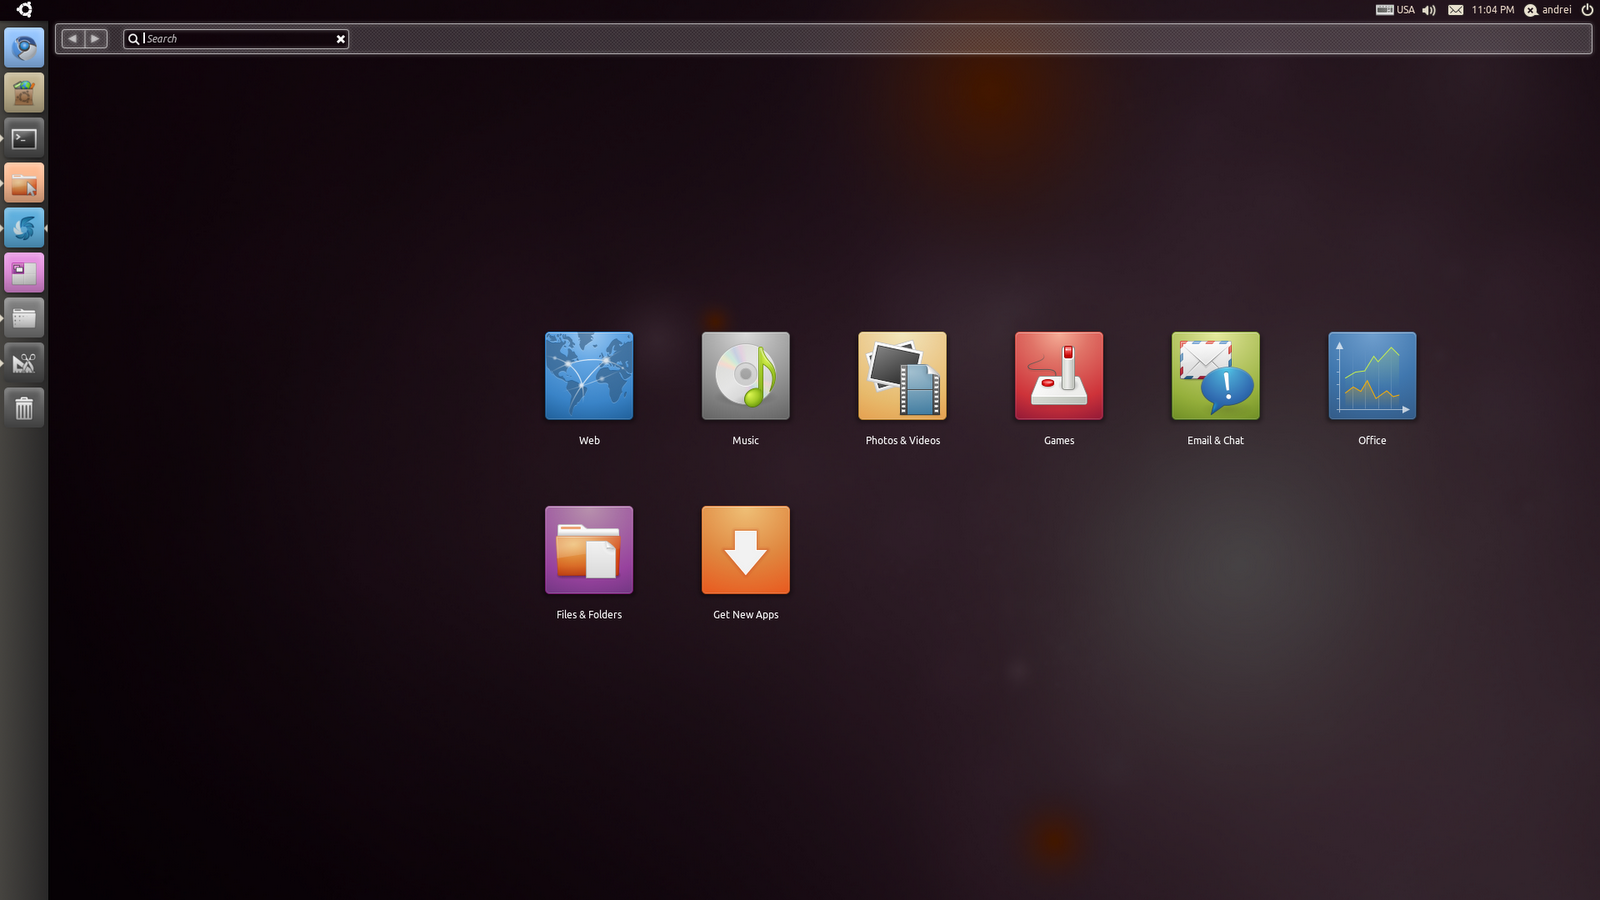
Task: Open the sound volume indicator menu
Action: pos(1429,10)
